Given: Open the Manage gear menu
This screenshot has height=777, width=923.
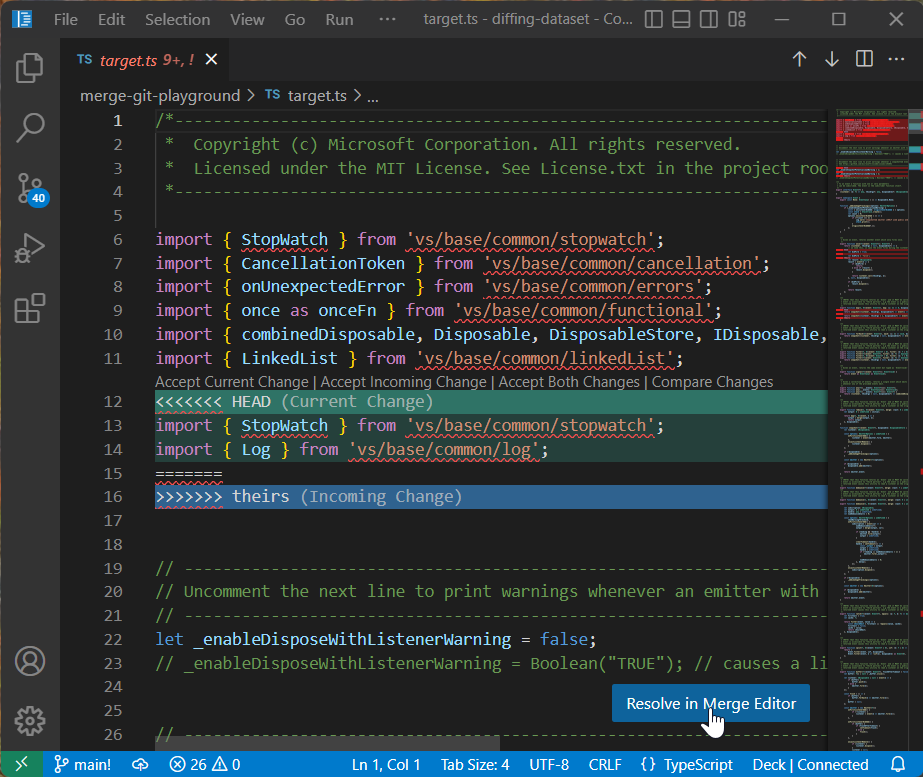Looking at the screenshot, I should coord(29,720).
